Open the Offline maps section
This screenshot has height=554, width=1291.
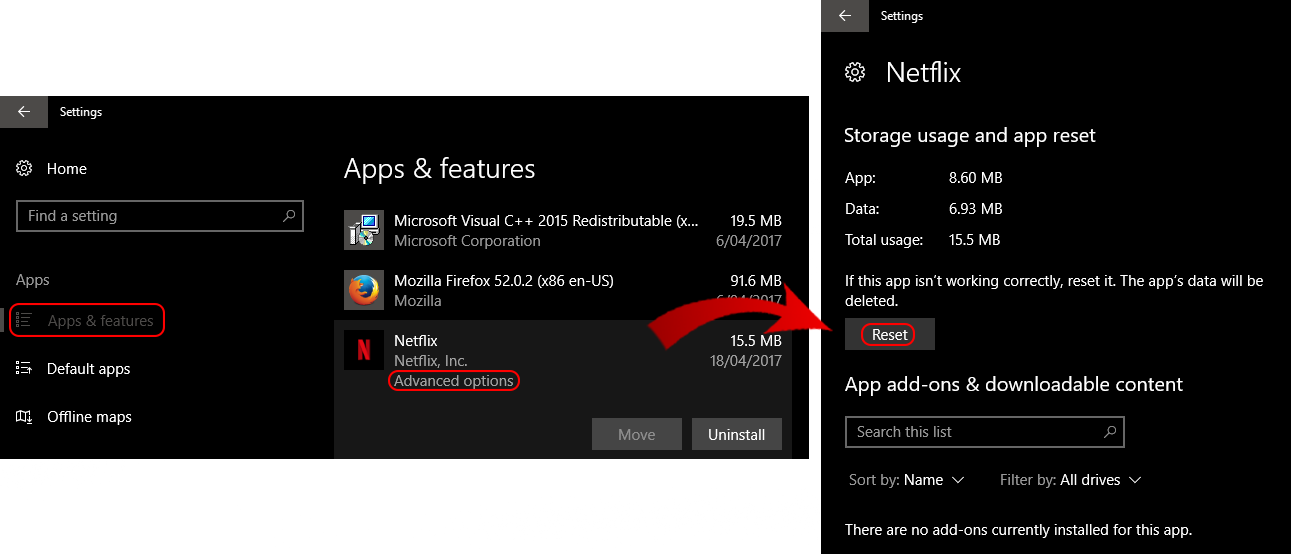coord(89,417)
